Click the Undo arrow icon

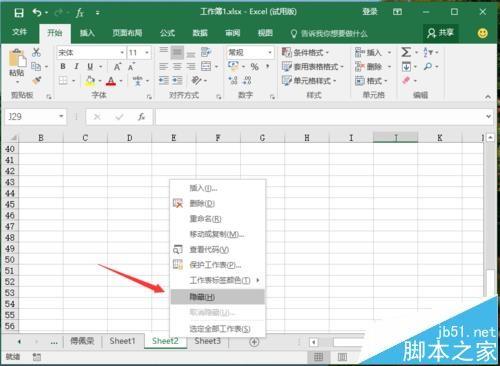(x=37, y=13)
